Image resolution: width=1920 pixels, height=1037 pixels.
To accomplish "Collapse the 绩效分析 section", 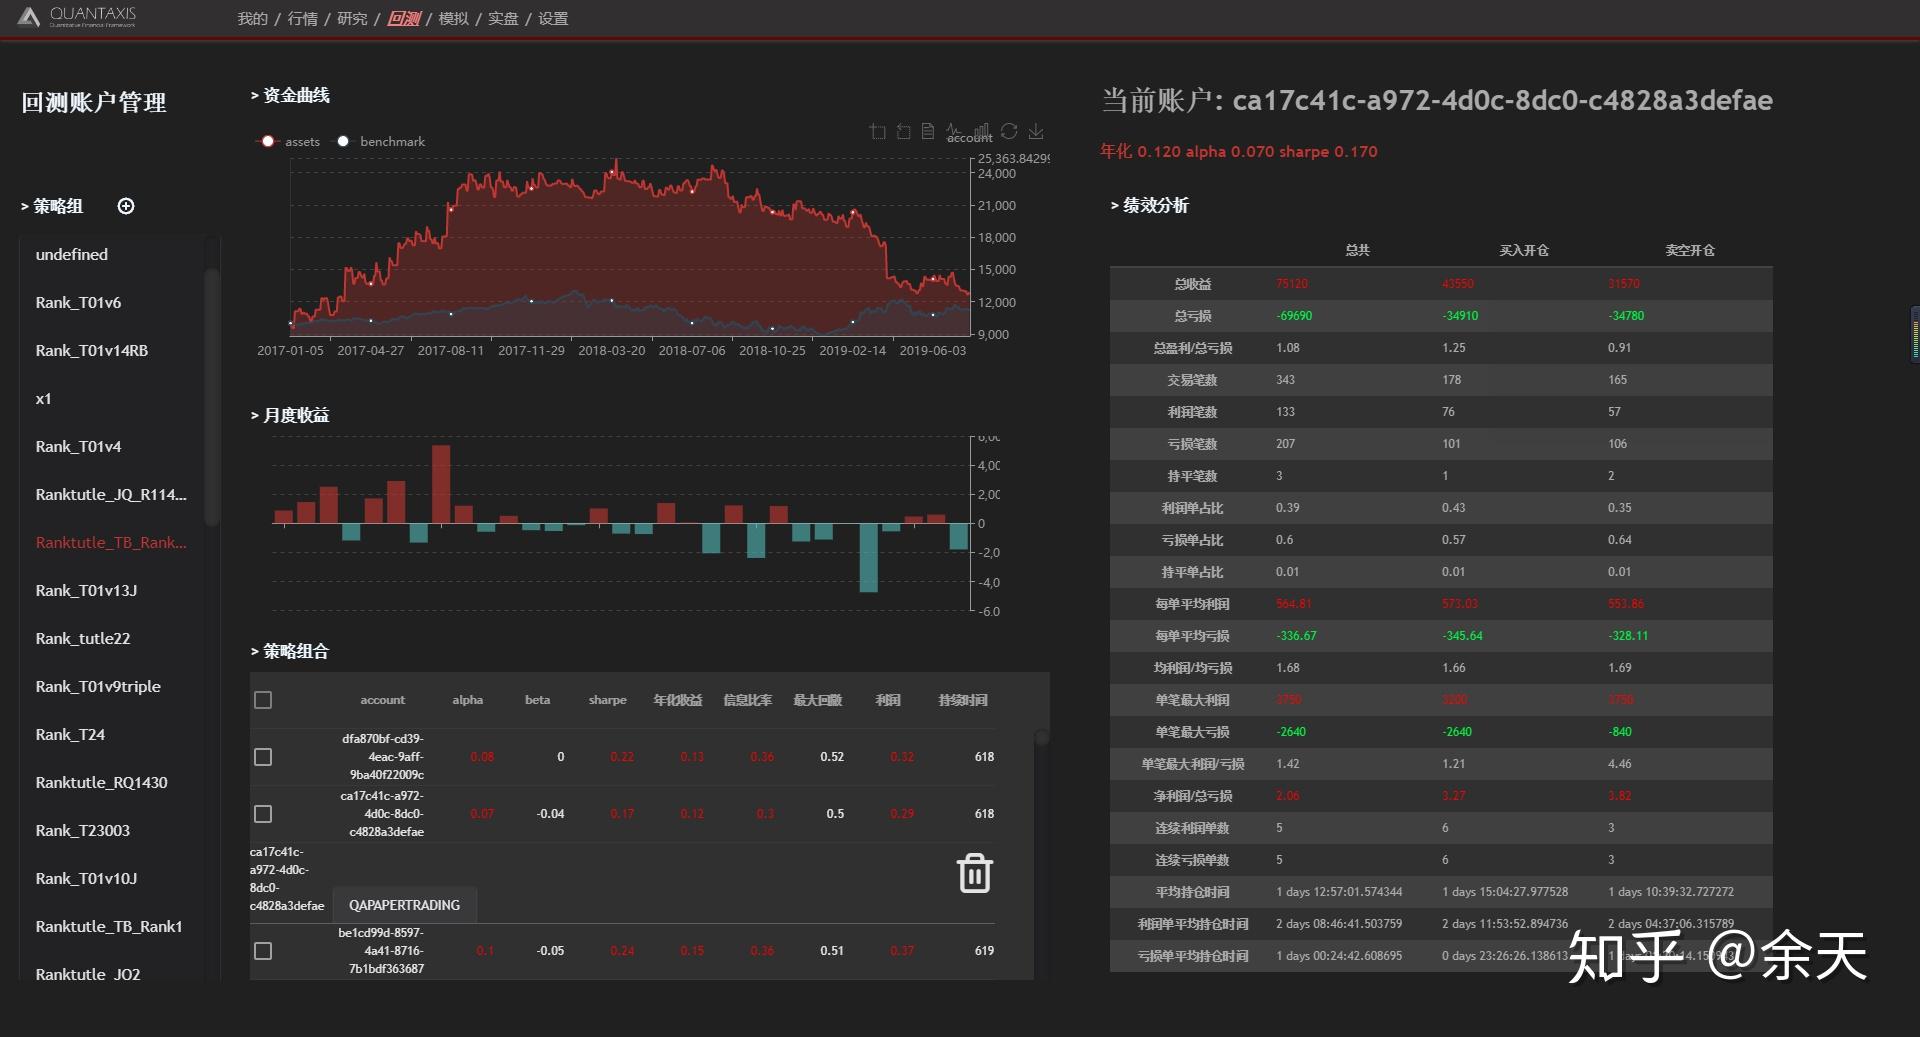I will tap(1150, 205).
